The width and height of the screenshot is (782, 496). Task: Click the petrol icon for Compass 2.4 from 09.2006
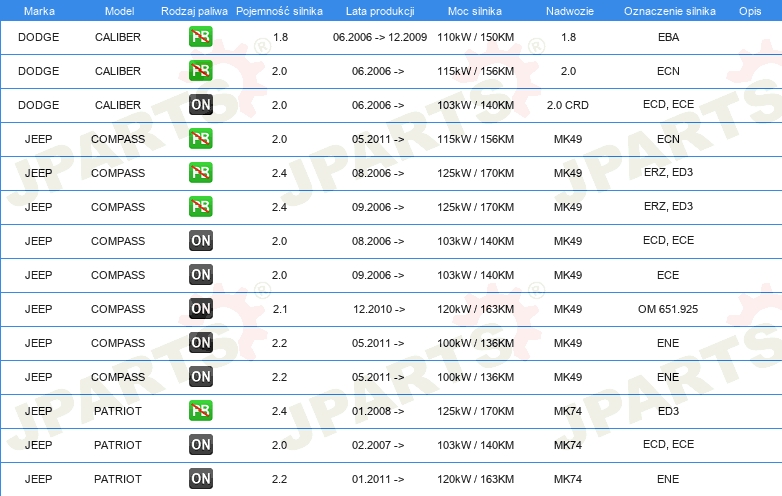click(x=200, y=206)
